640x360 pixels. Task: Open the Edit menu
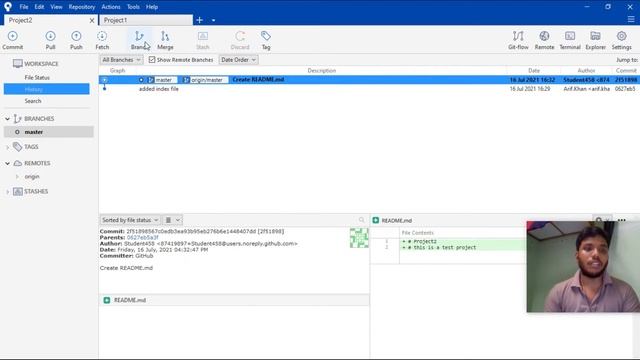click(x=39, y=7)
